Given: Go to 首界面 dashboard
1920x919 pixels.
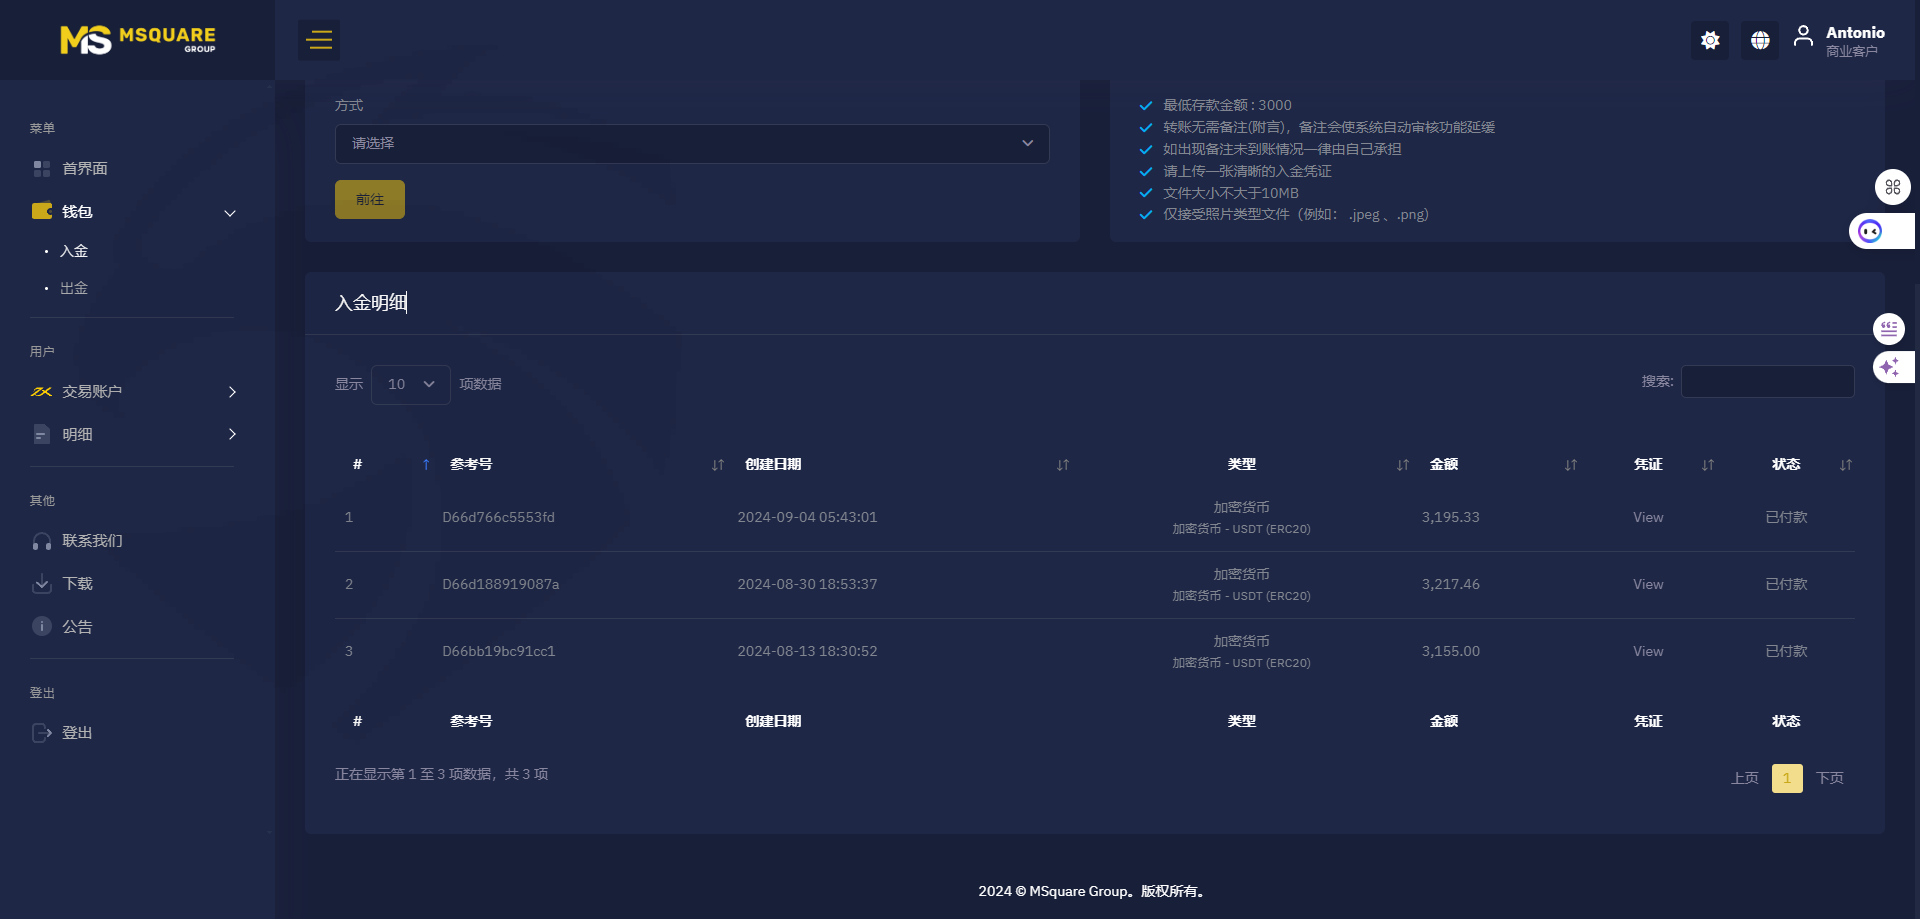Looking at the screenshot, I should 85,169.
